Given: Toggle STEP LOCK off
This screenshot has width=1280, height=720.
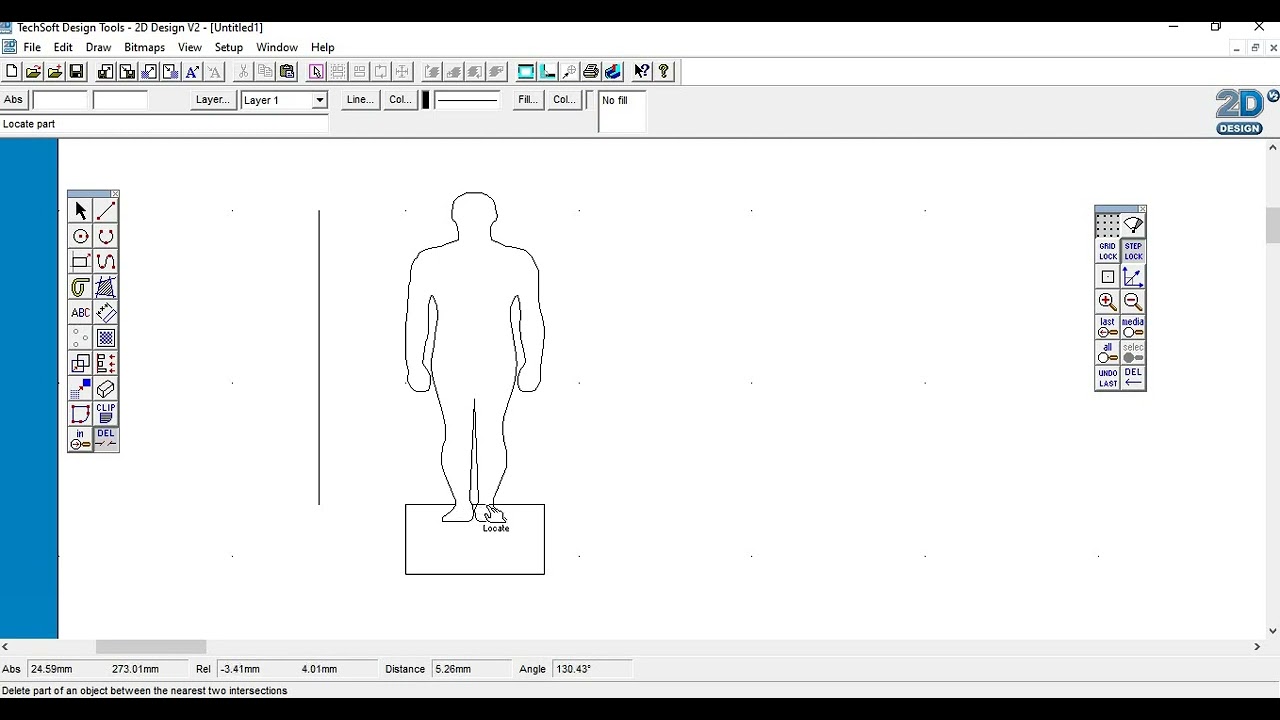Looking at the screenshot, I should point(1133,251).
